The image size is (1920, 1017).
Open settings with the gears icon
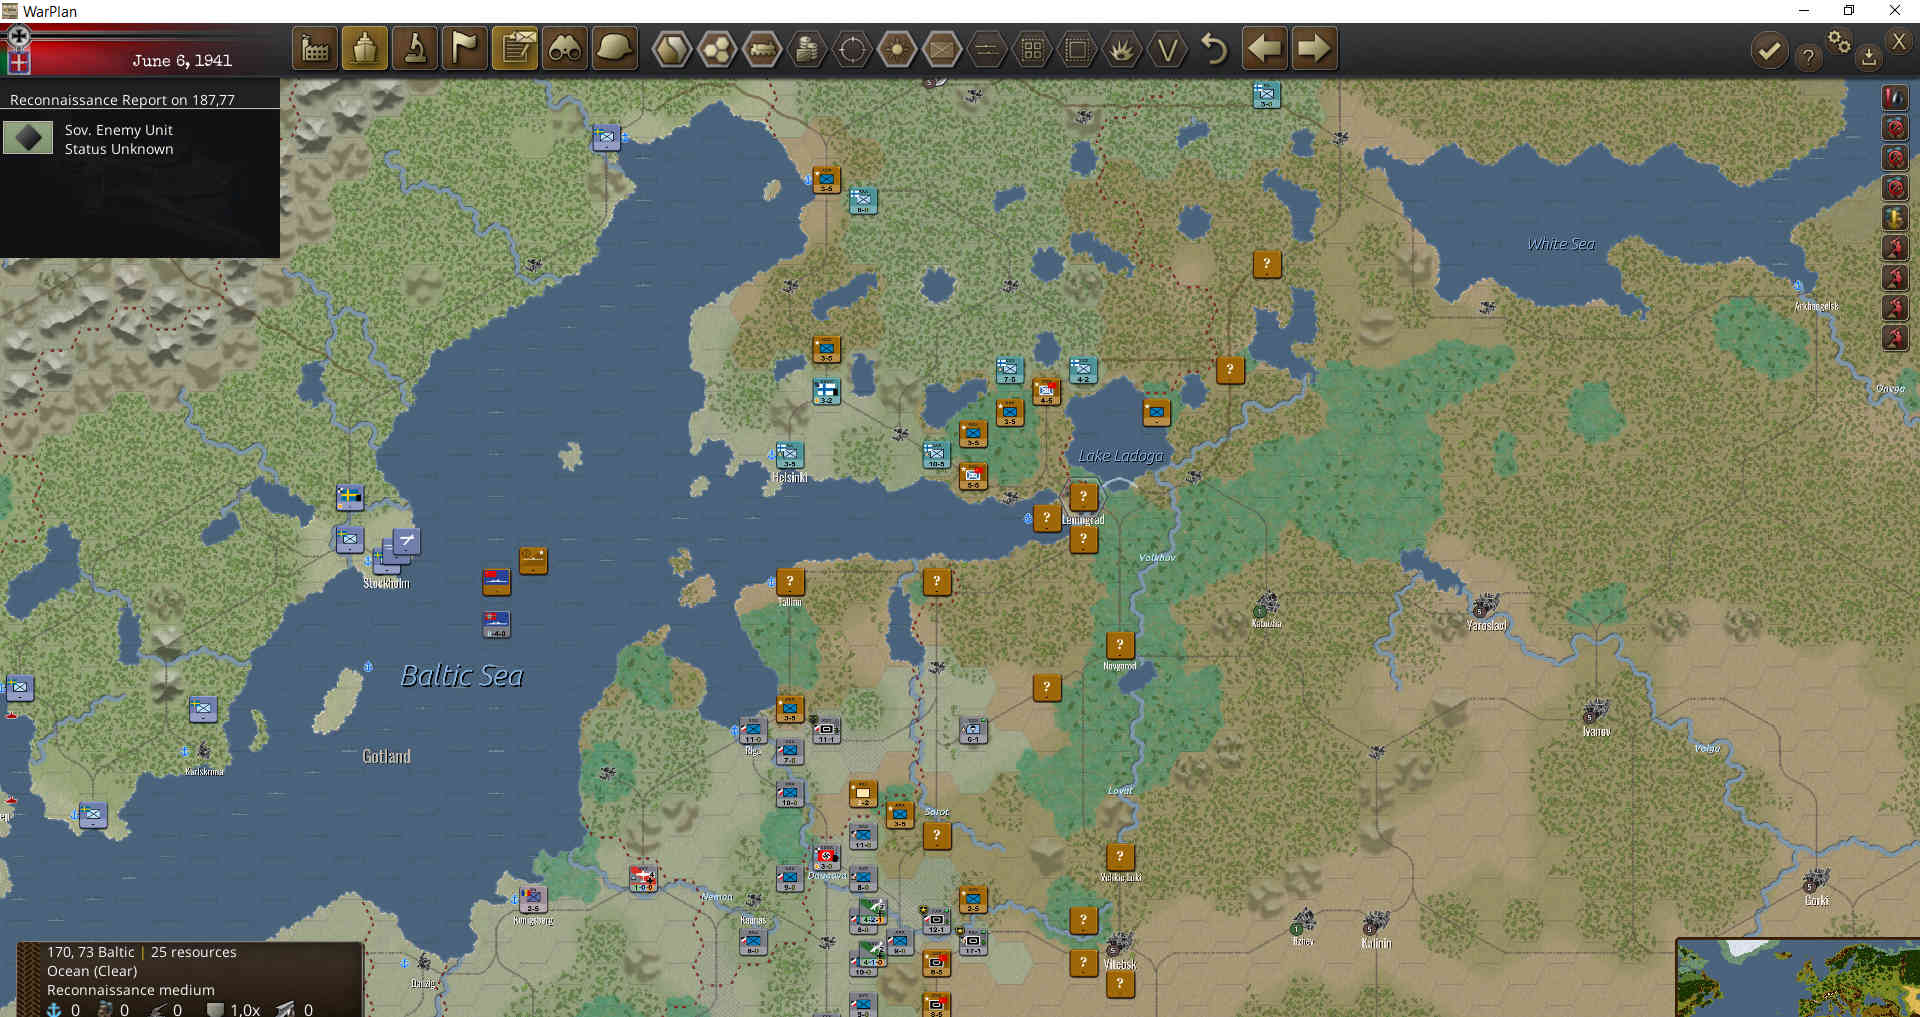[x=1839, y=41]
